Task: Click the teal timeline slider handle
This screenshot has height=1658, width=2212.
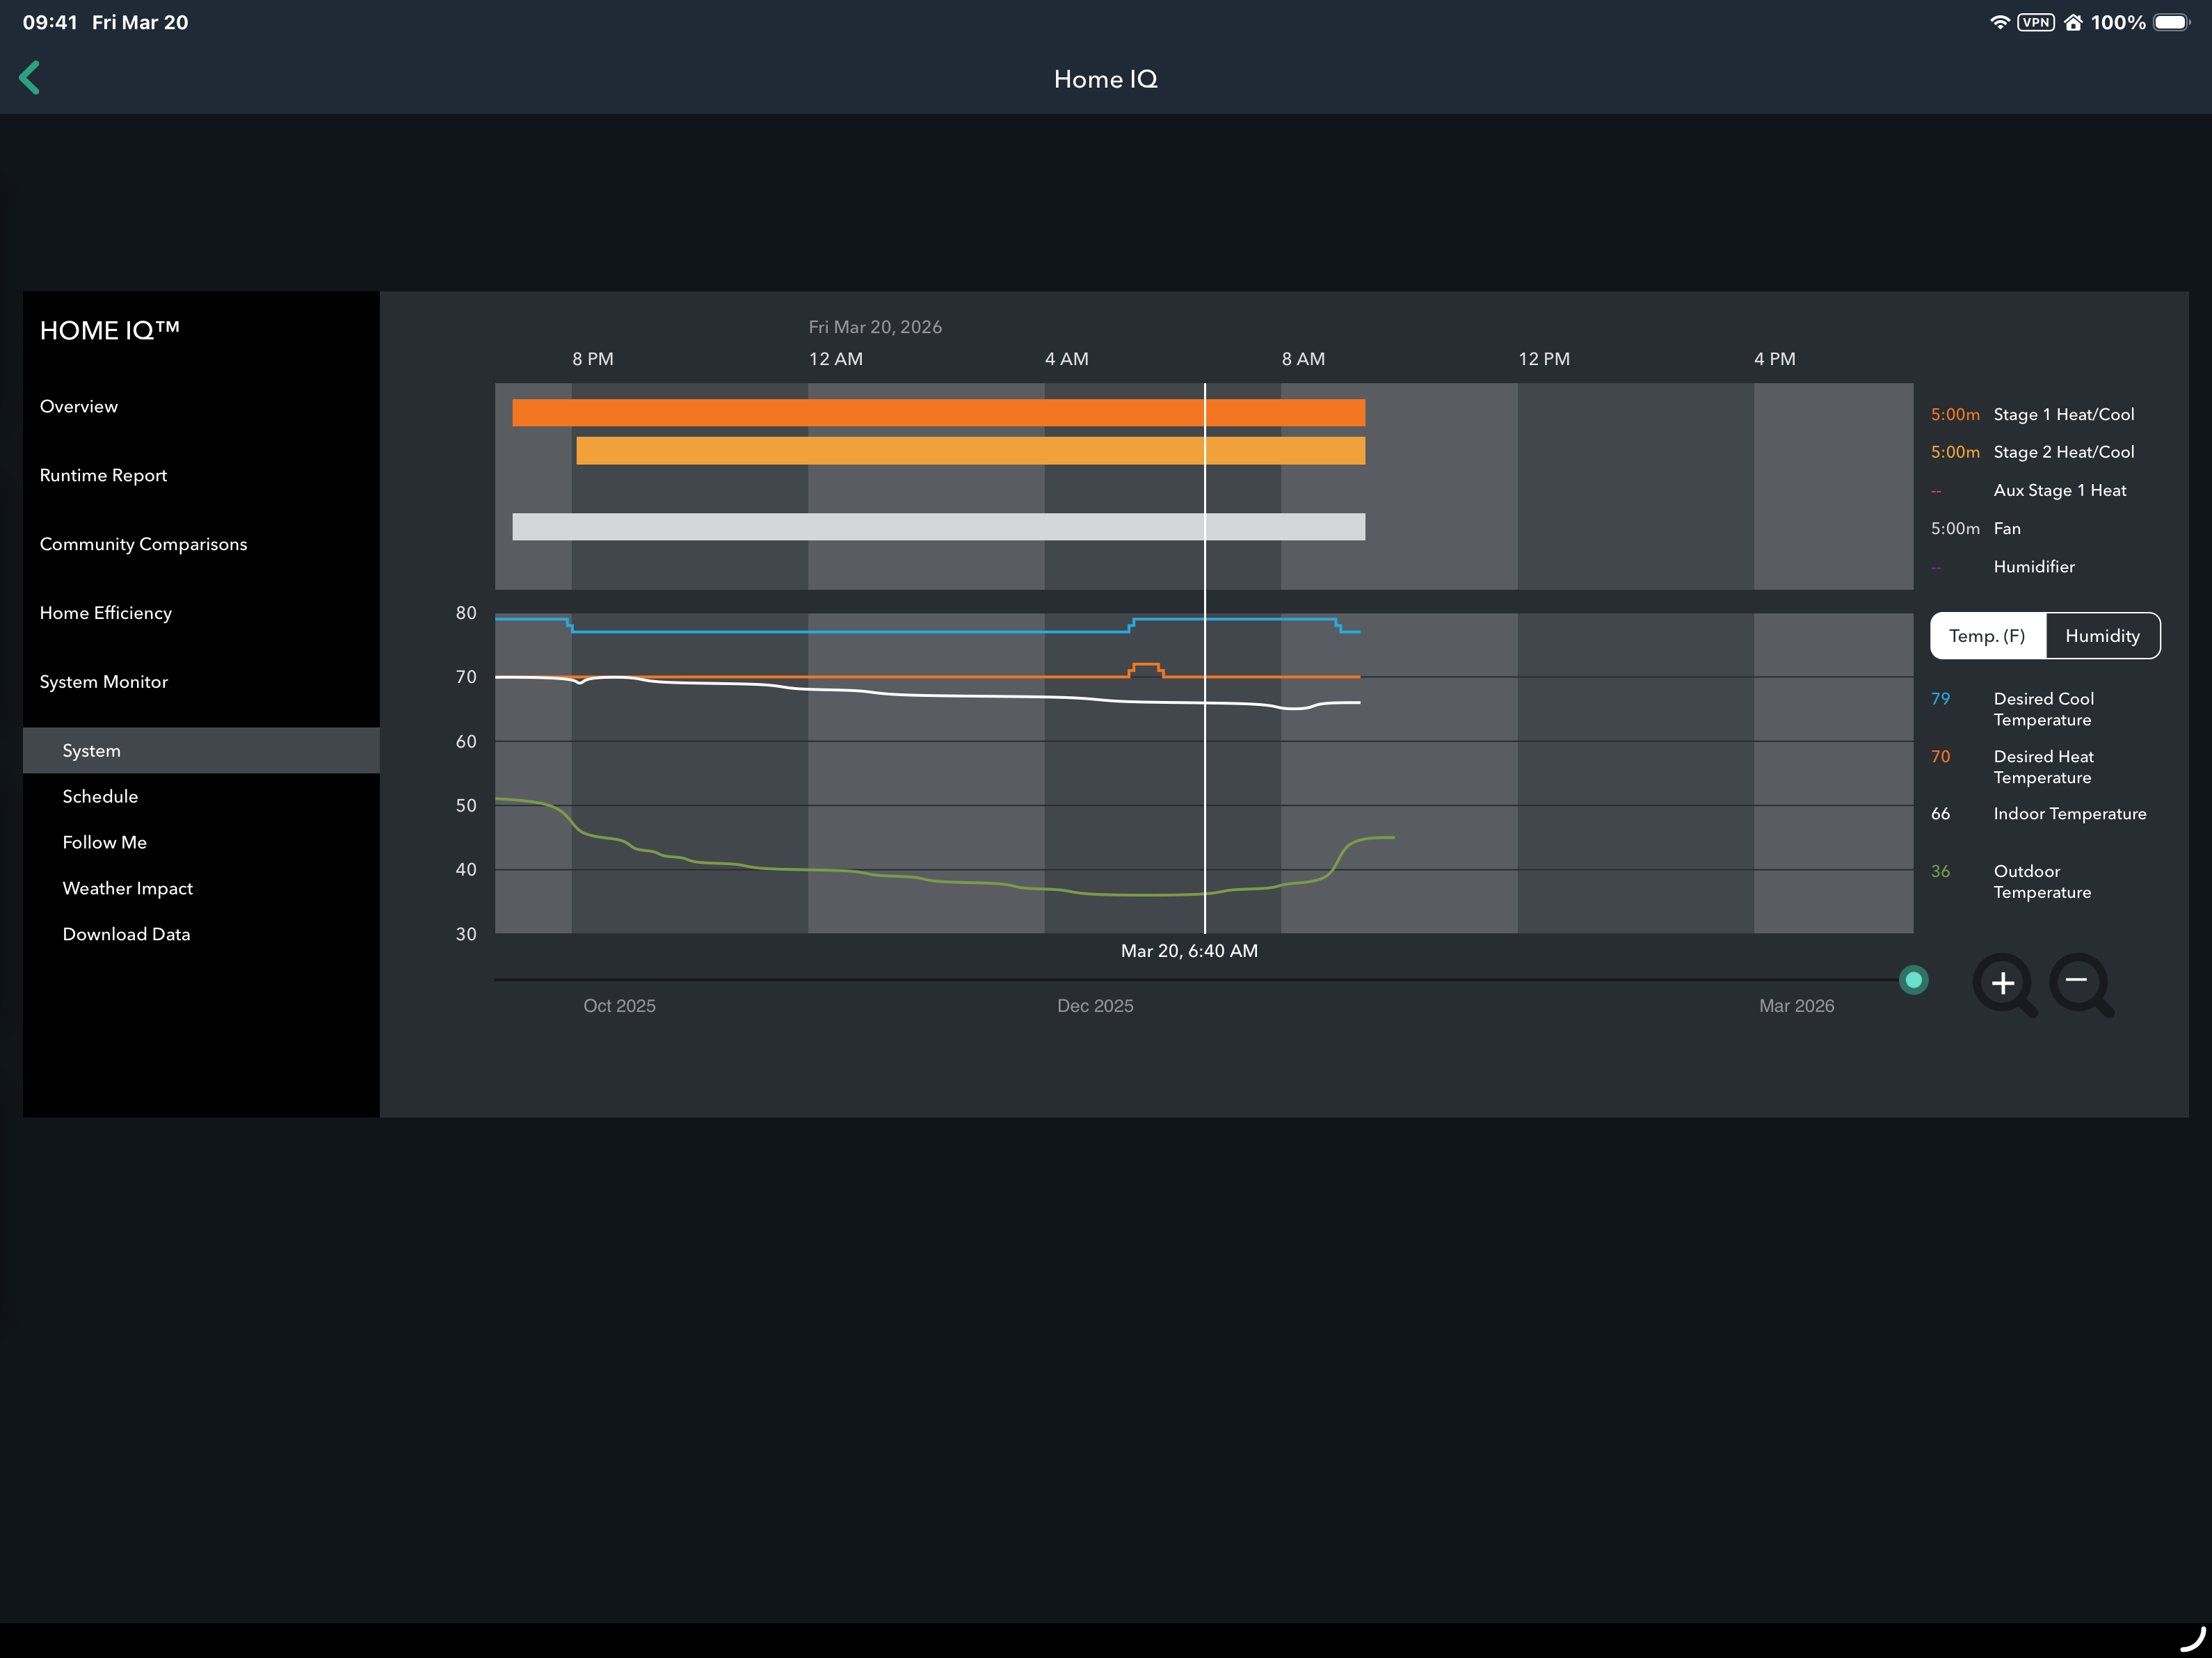Action: (1913, 980)
